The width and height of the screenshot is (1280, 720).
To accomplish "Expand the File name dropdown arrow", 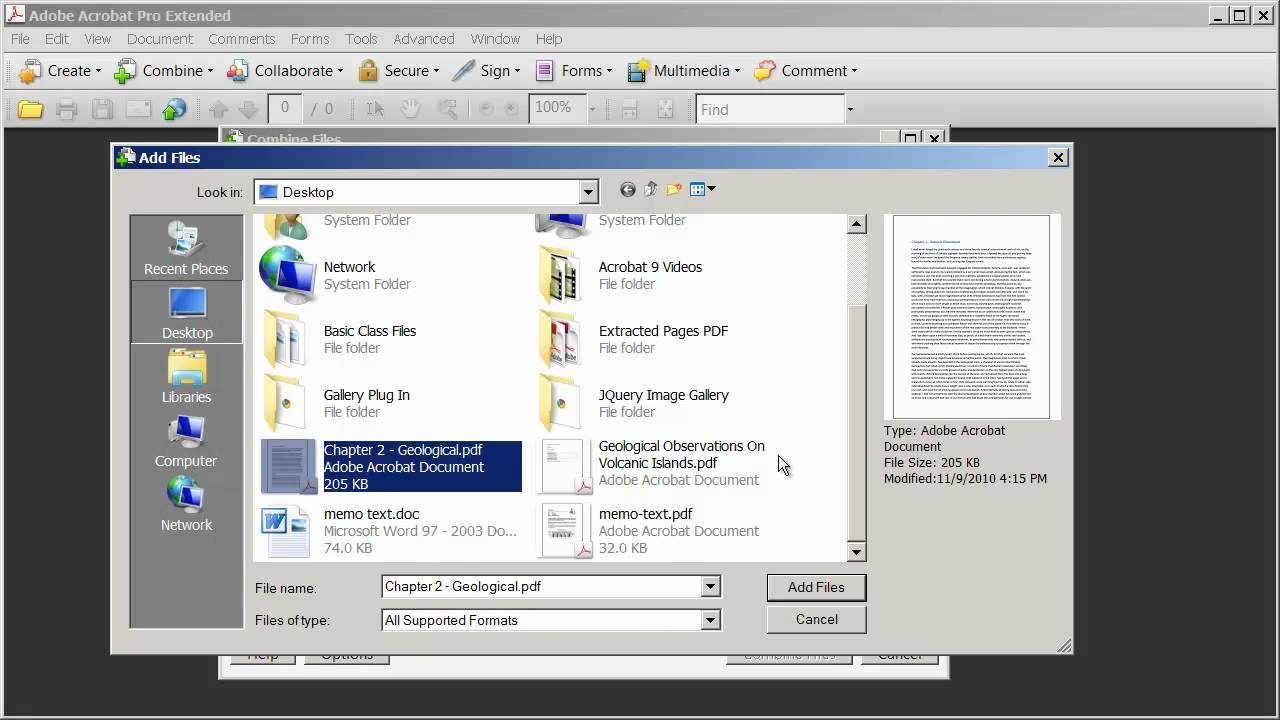I will [x=710, y=587].
